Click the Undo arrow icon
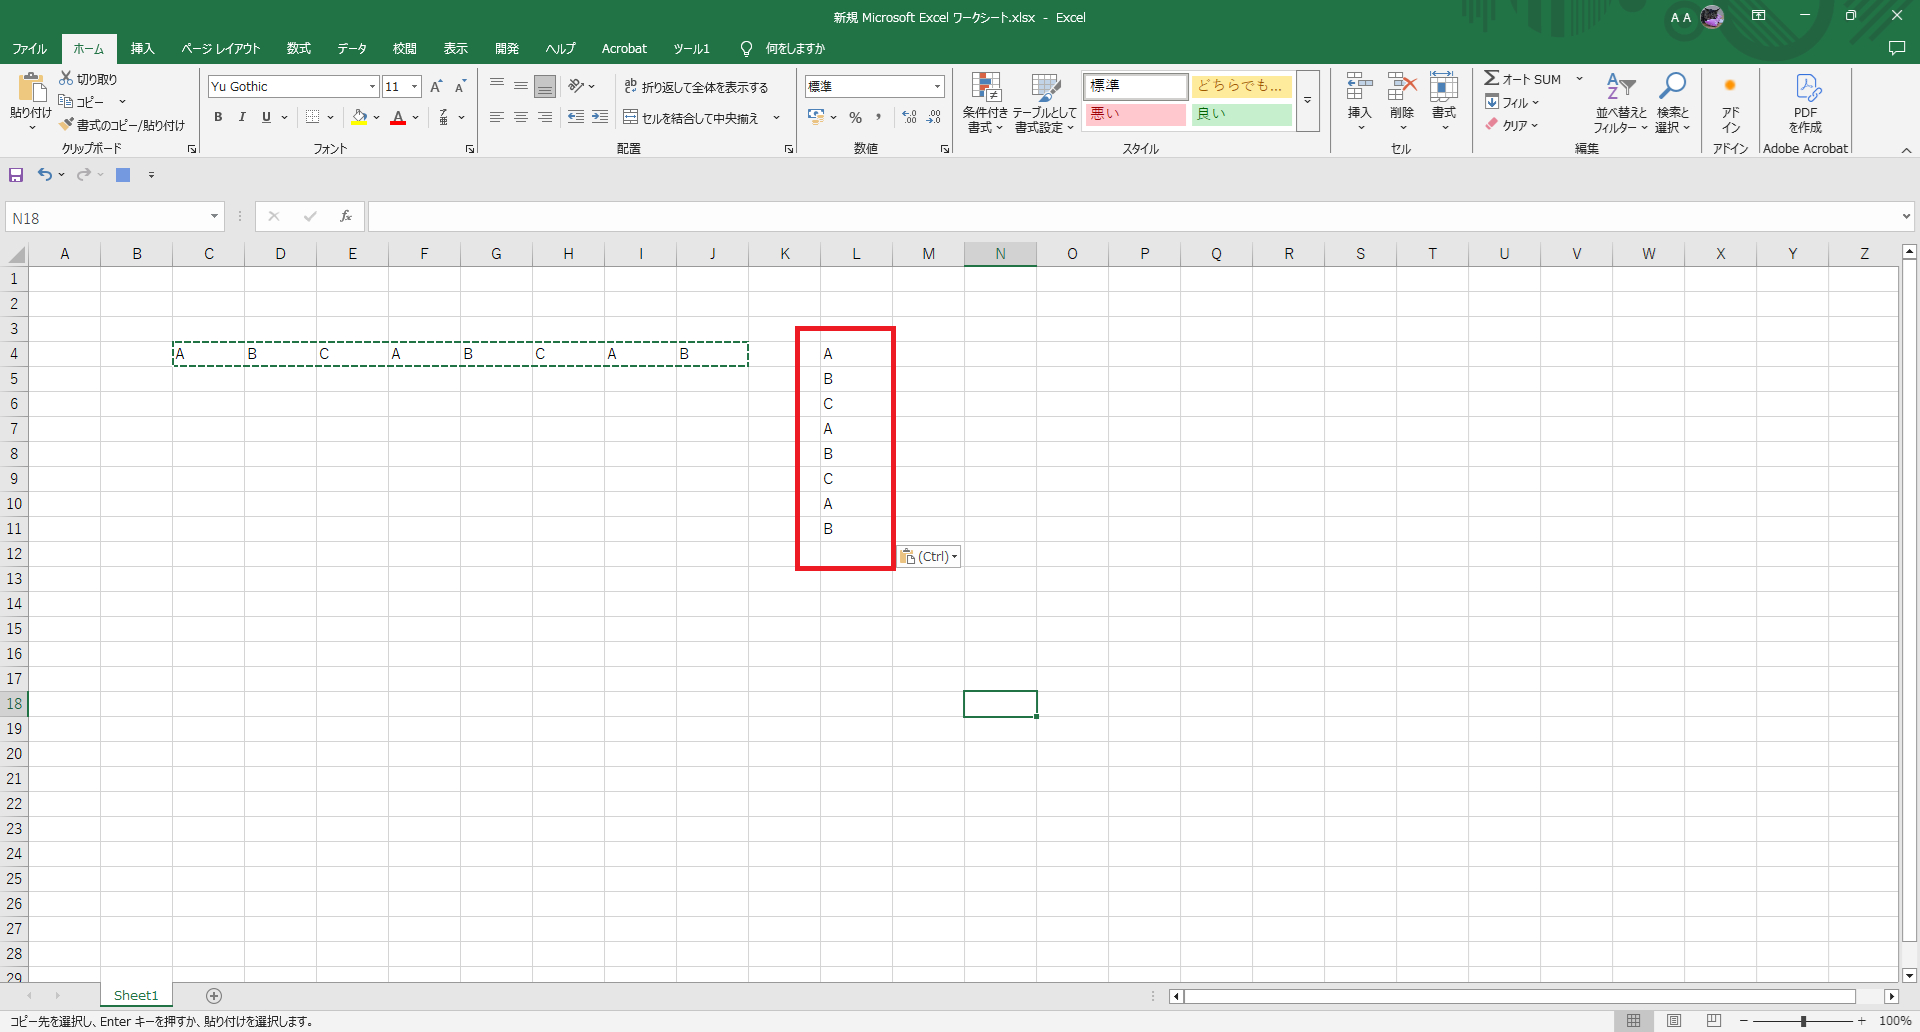The image size is (1920, 1032). [45, 175]
